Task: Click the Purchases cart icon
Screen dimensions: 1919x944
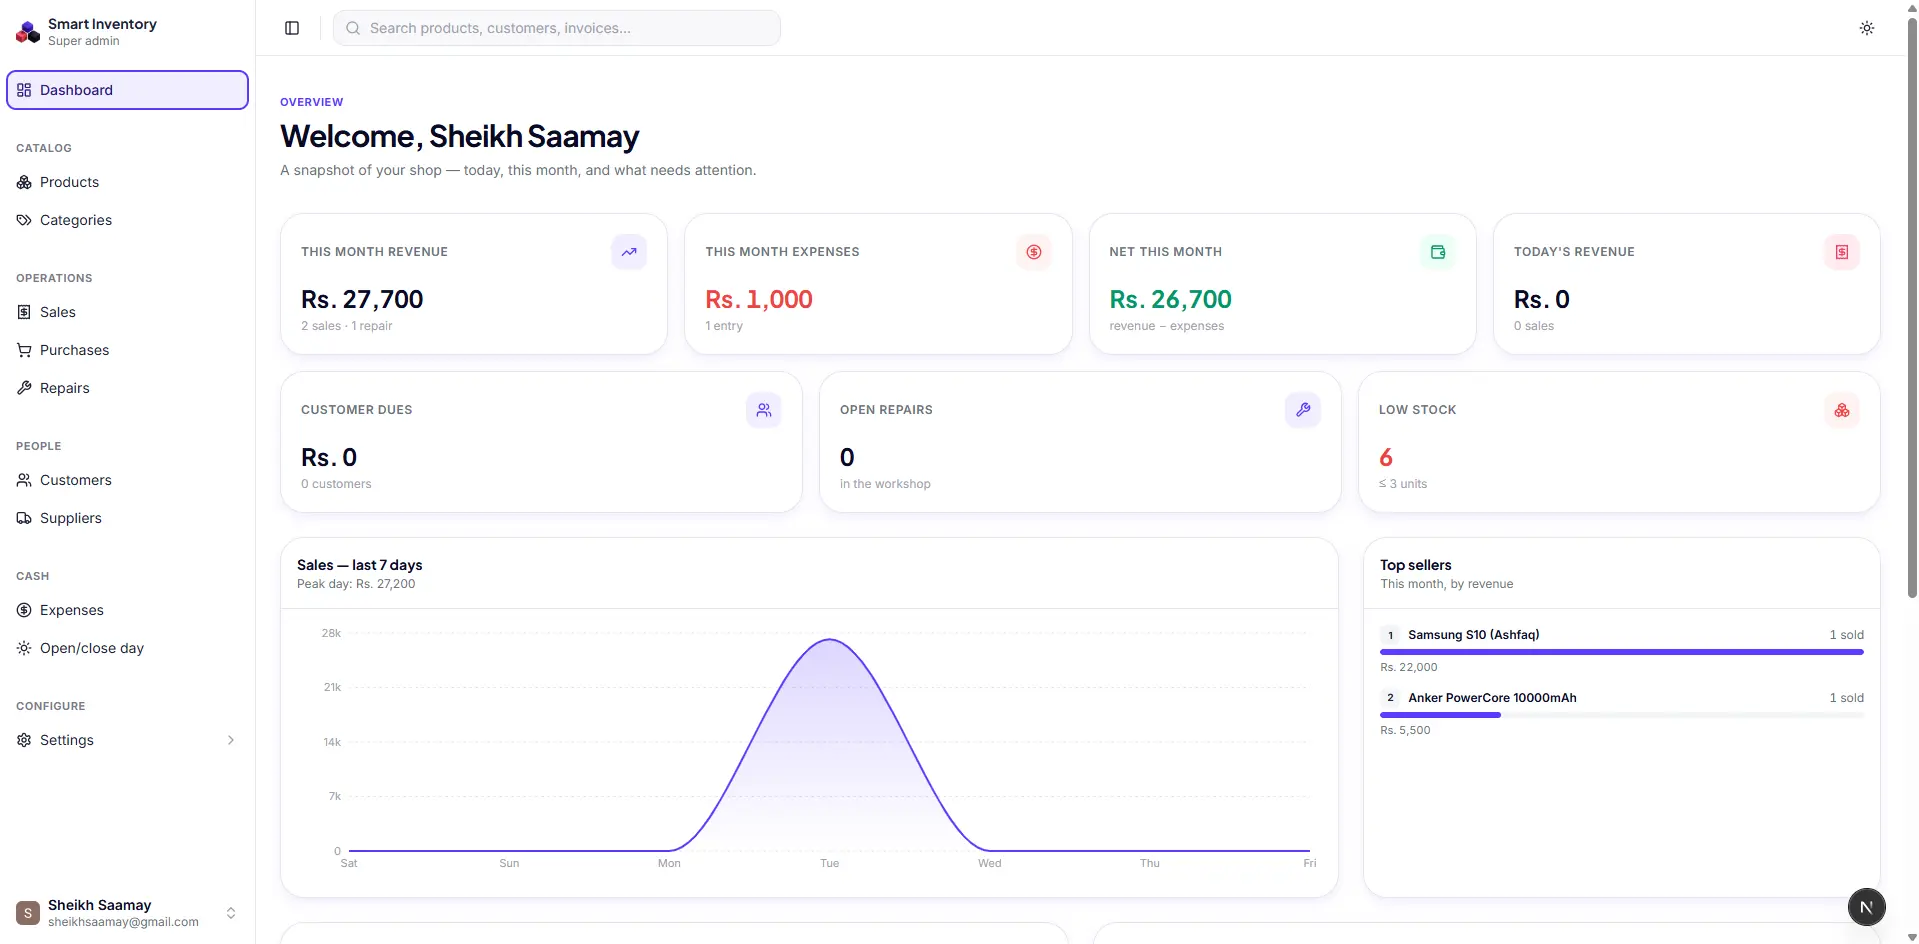Action: point(24,350)
